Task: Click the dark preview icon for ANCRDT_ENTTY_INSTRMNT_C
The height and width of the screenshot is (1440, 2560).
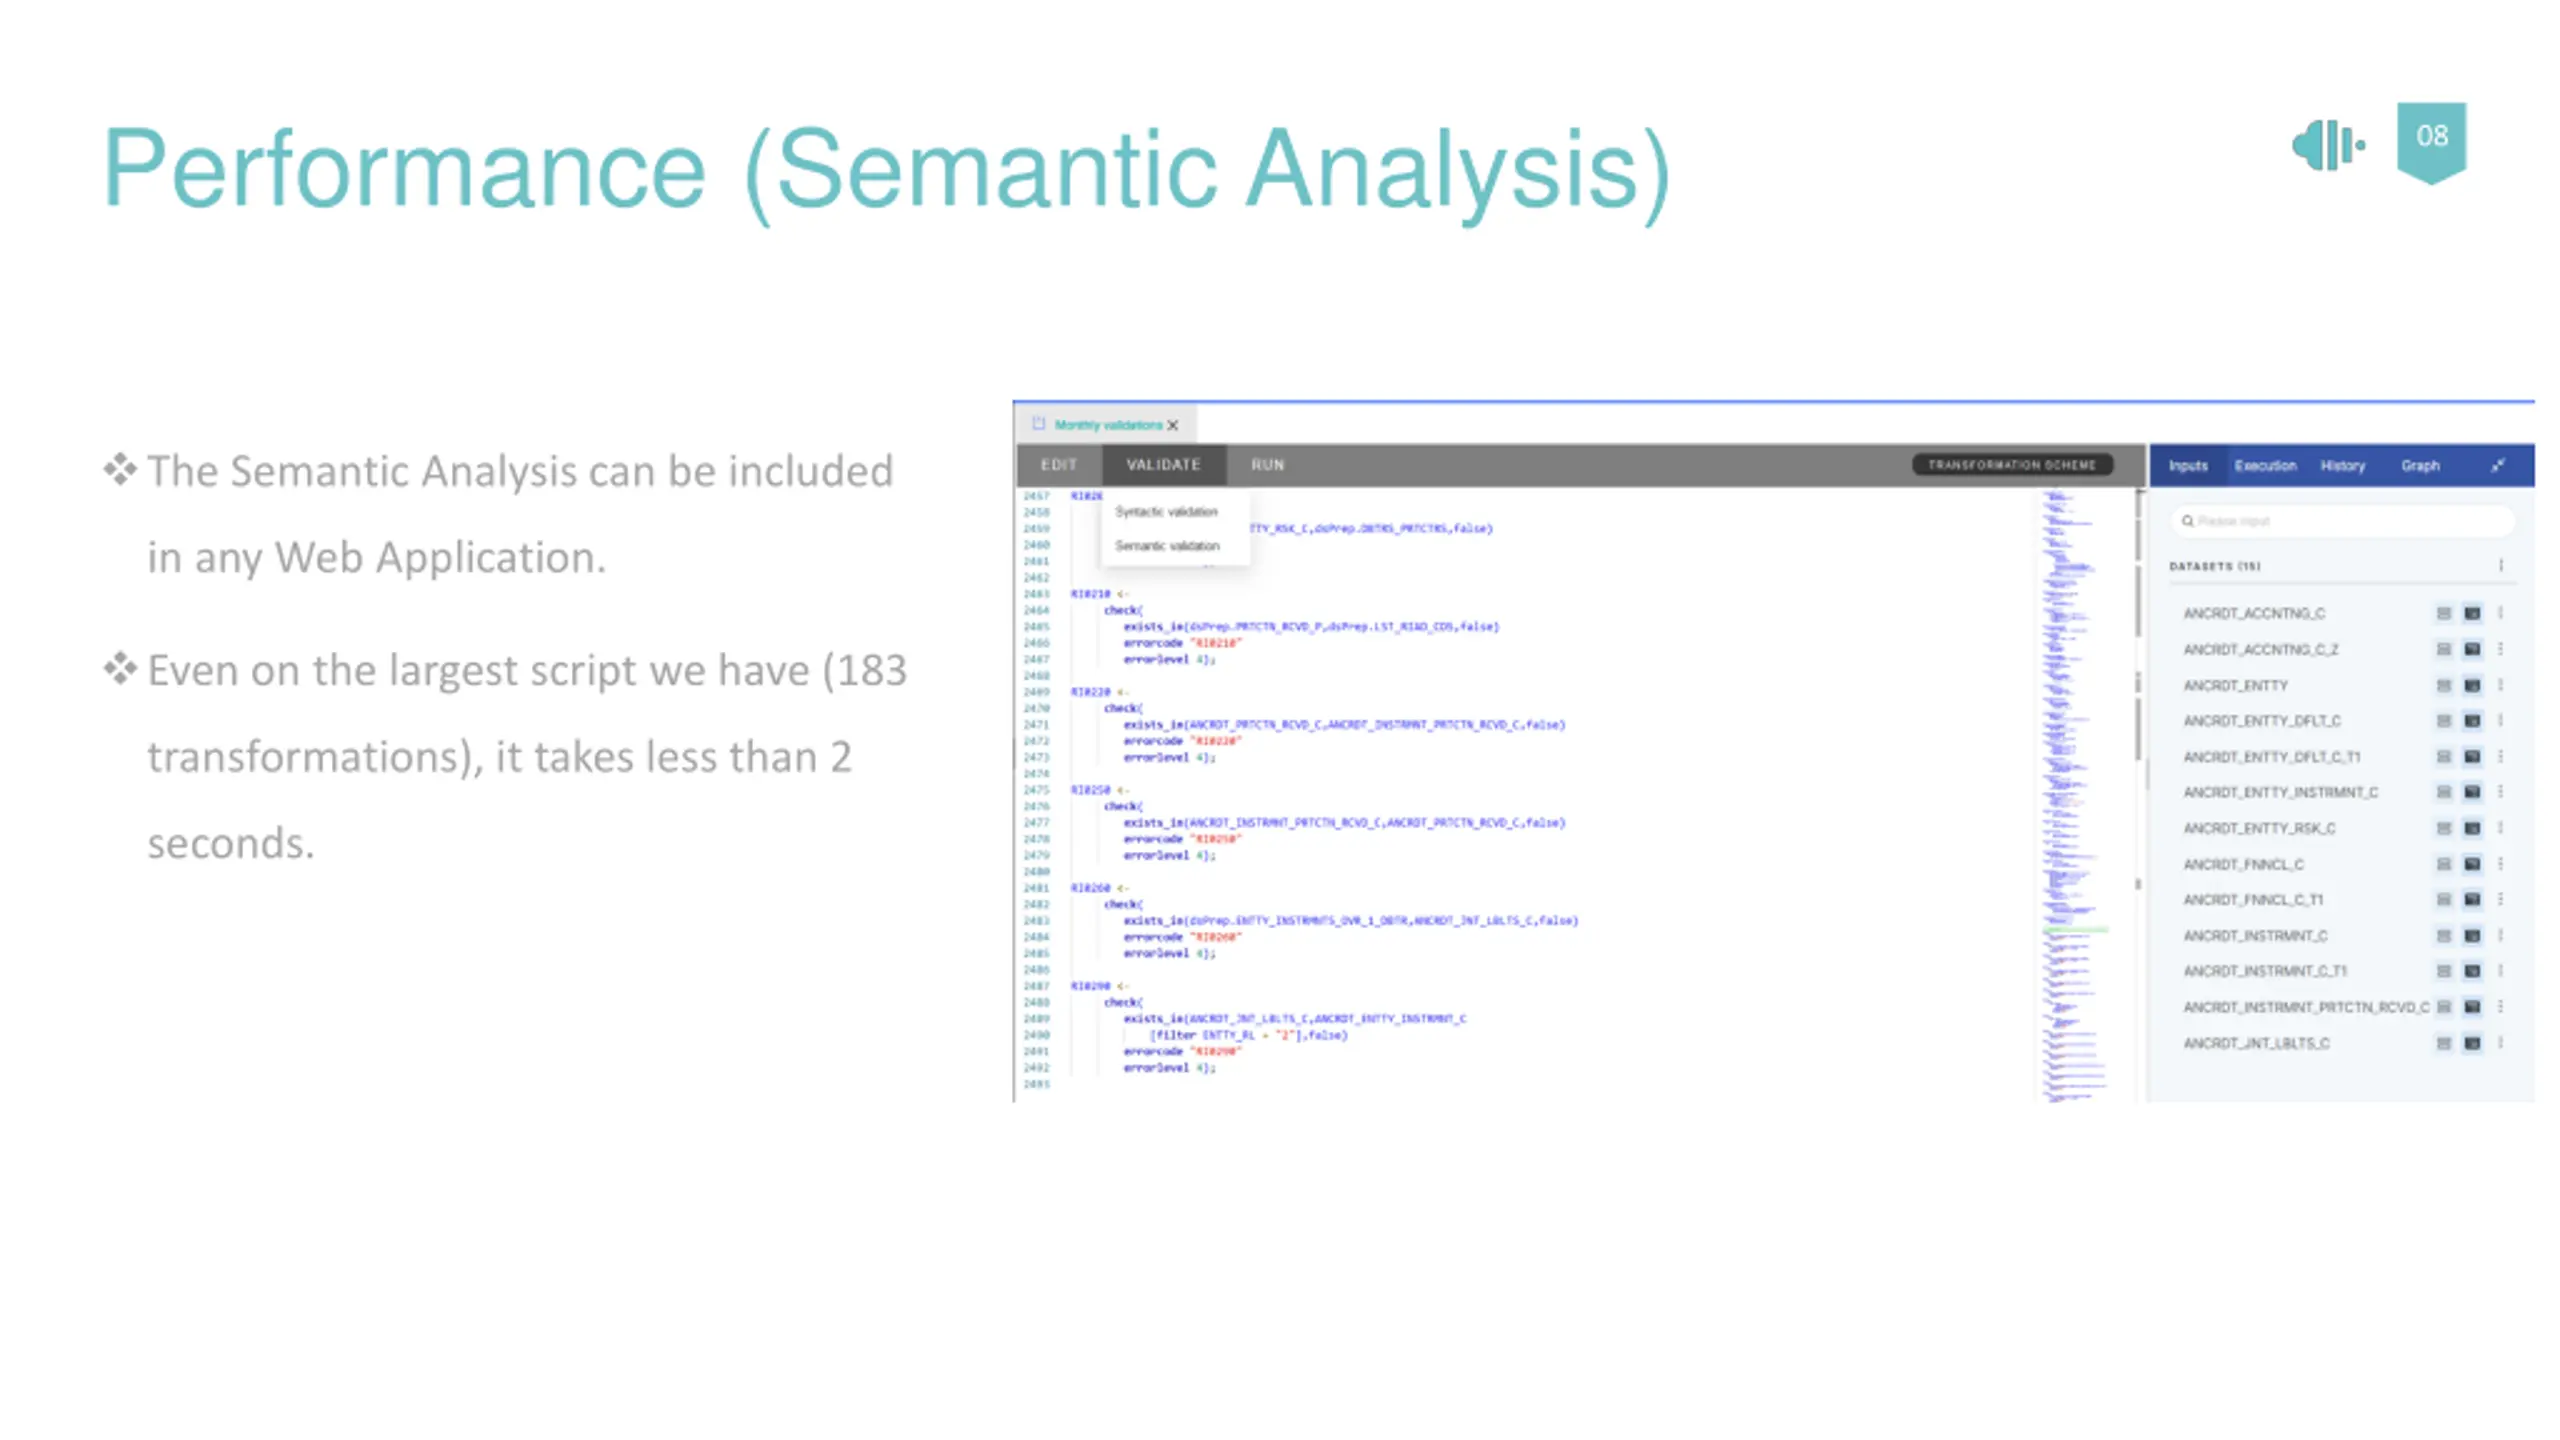Action: pos(2472,792)
